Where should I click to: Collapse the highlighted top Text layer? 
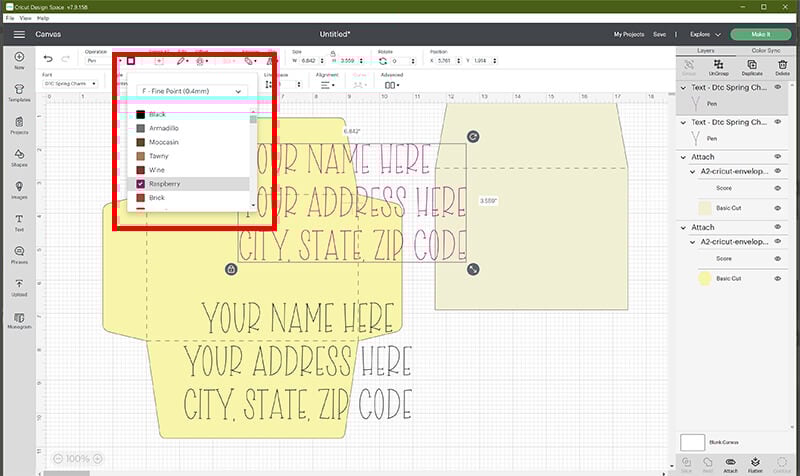point(683,88)
